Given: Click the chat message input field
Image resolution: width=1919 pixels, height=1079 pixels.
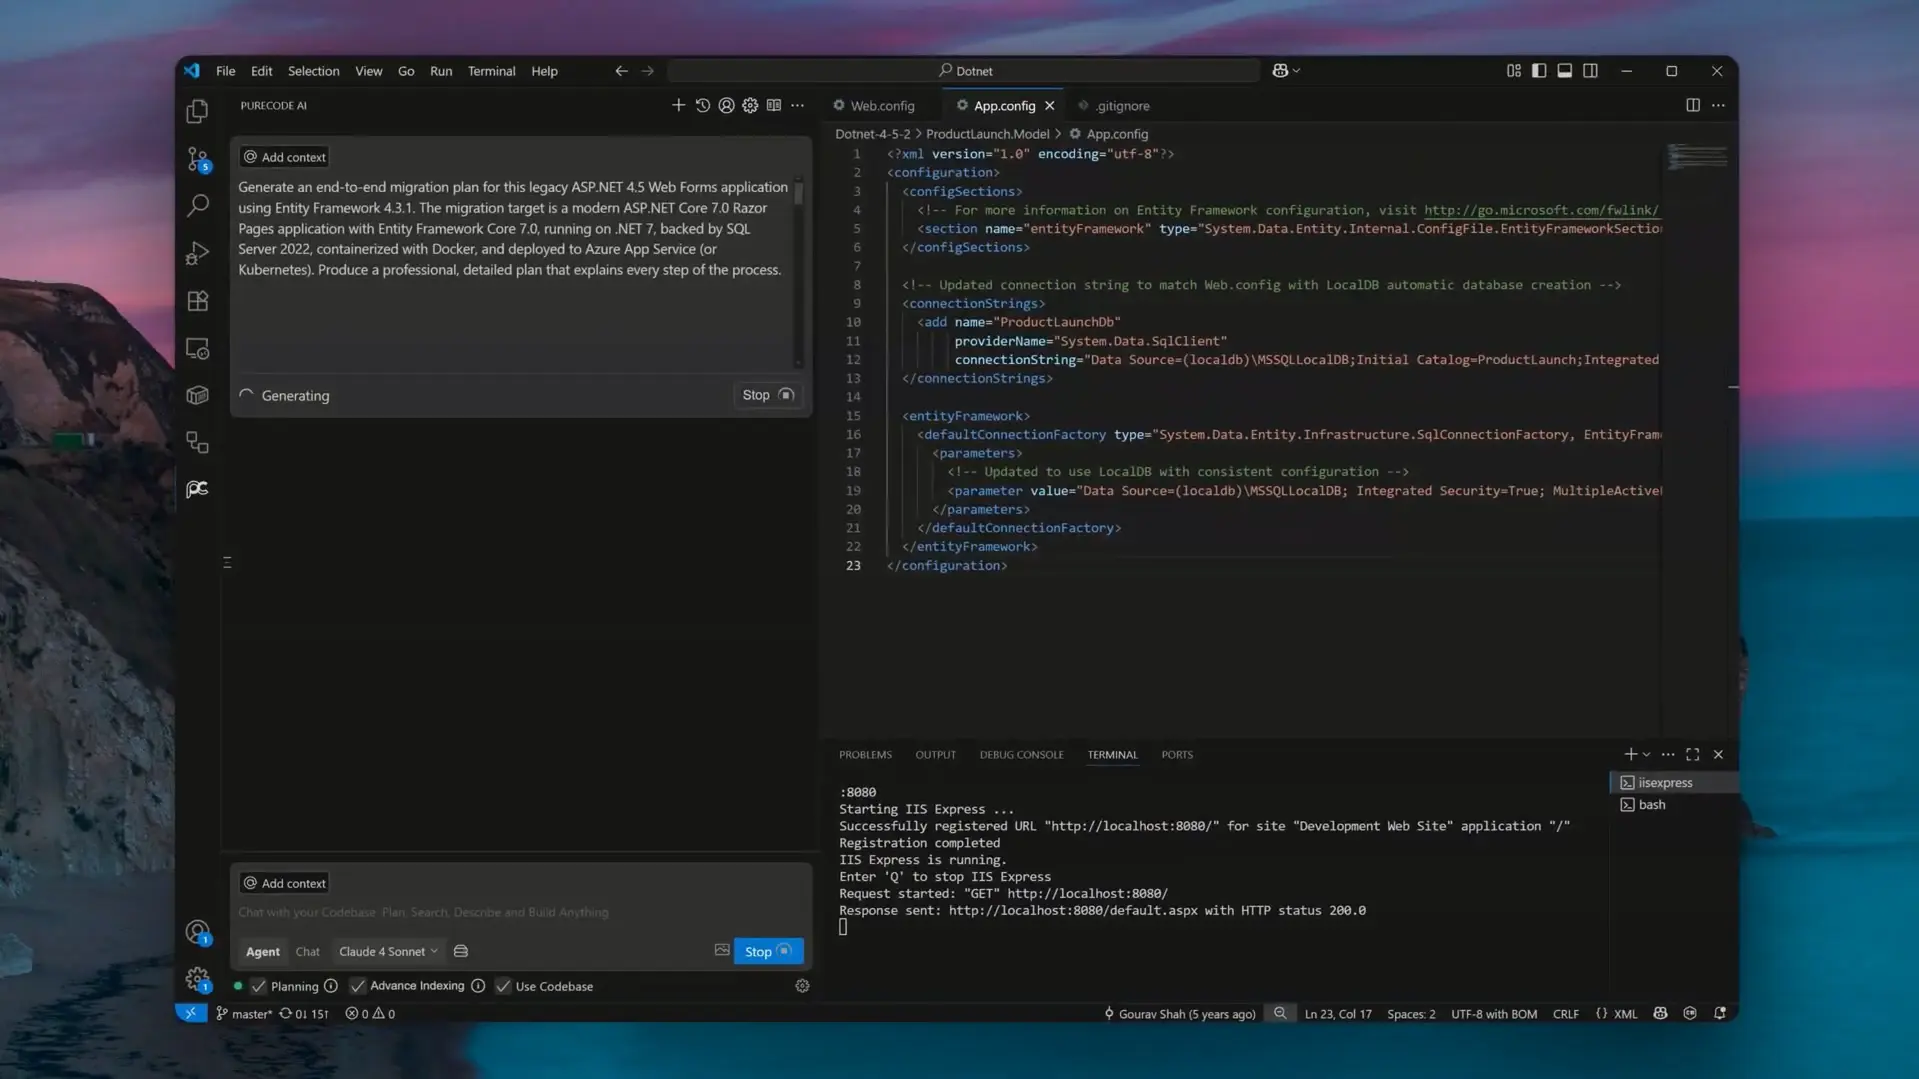Looking at the screenshot, I should click(520, 912).
